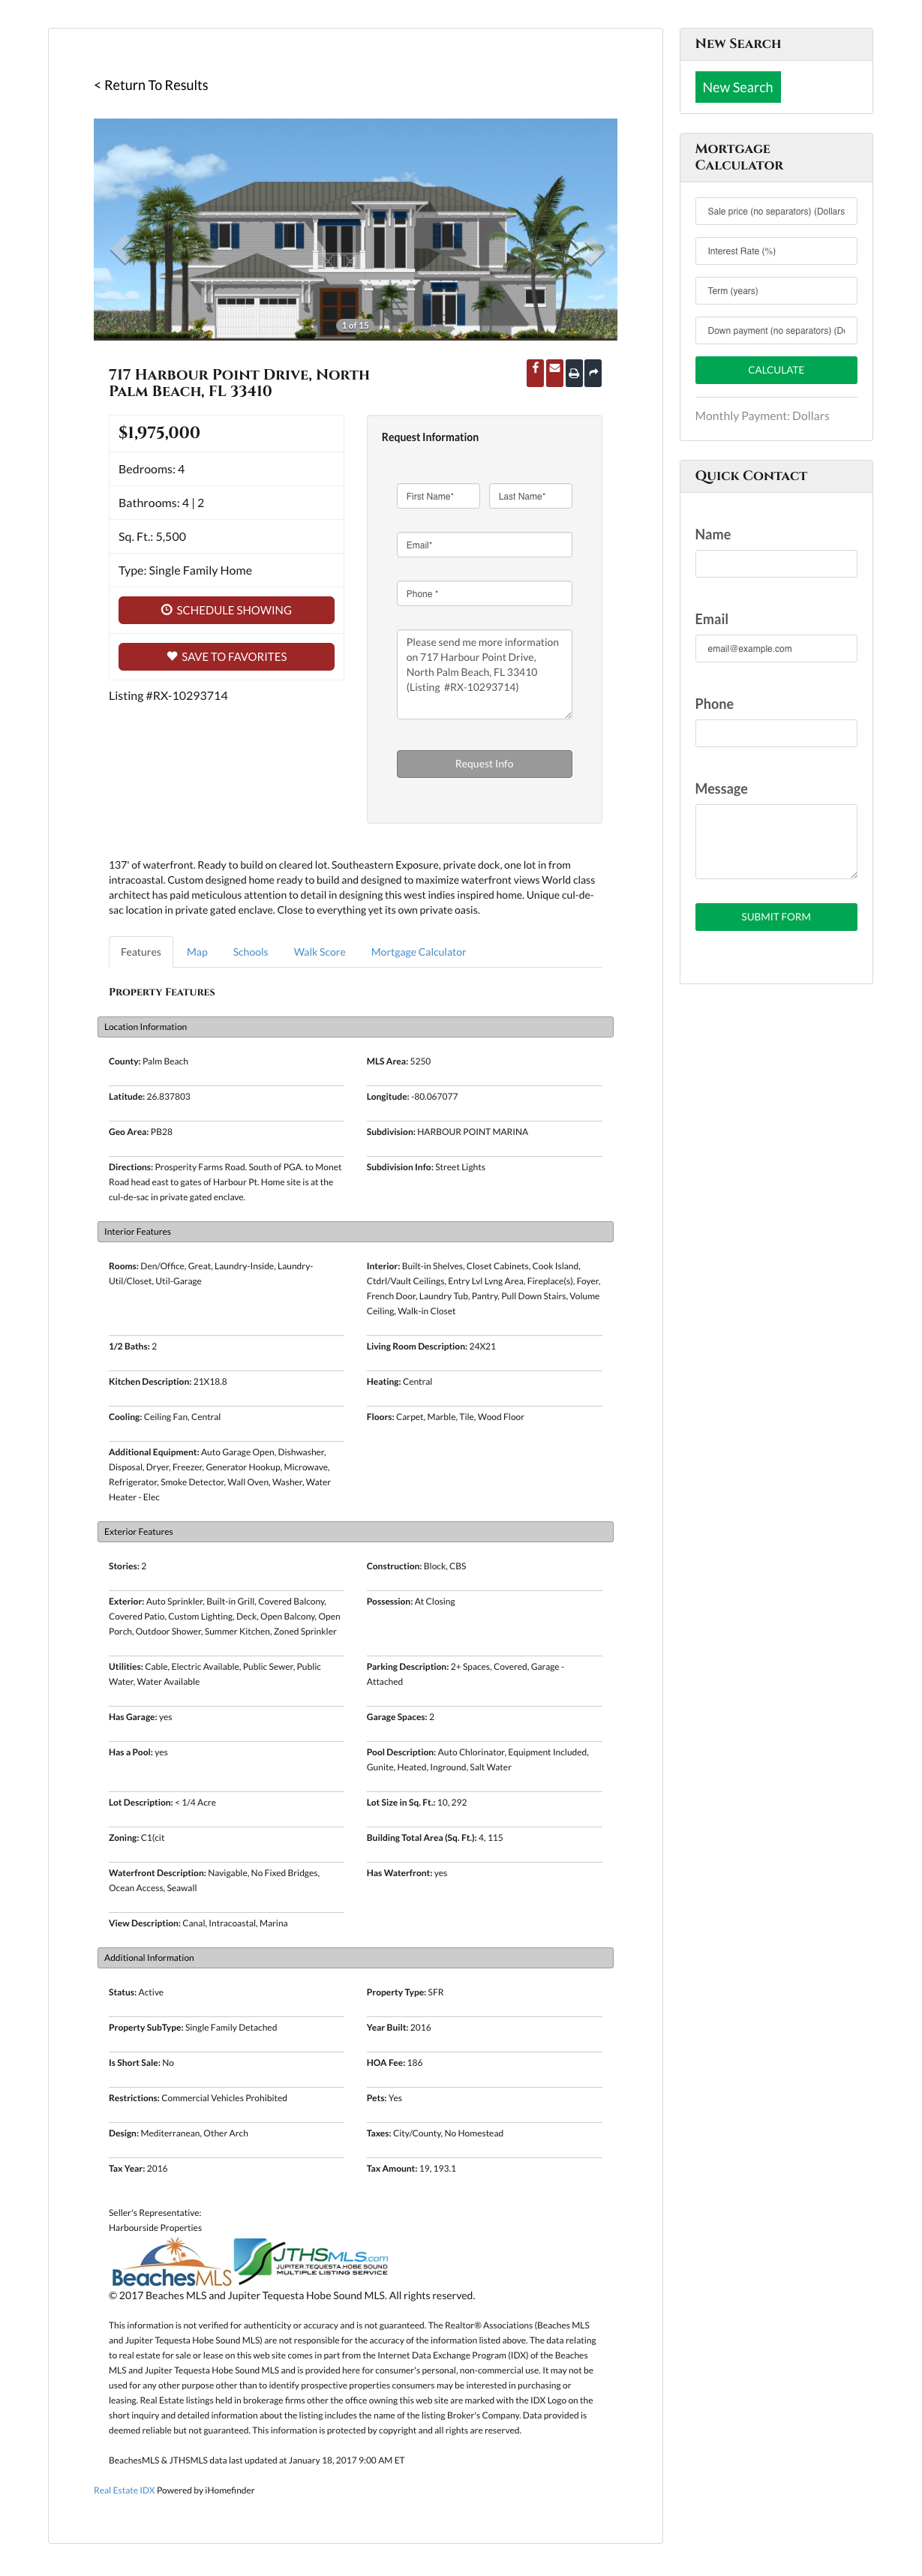
Task: Go to previous photo with left arrow
Action: [120, 249]
